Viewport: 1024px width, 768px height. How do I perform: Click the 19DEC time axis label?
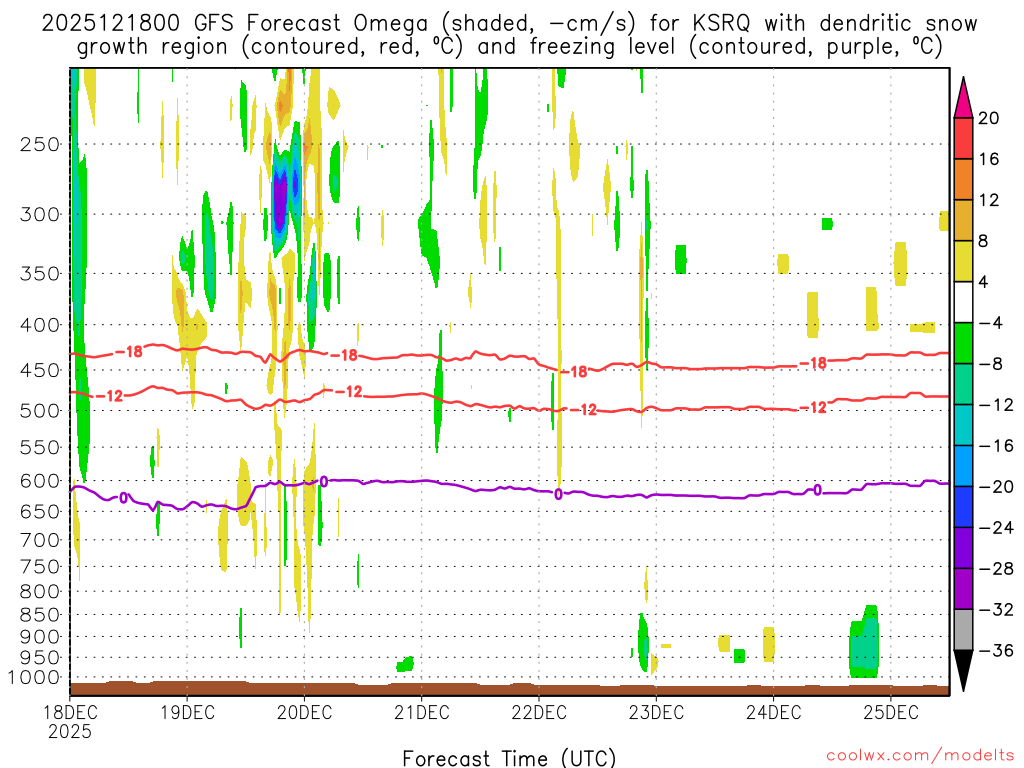(187, 712)
